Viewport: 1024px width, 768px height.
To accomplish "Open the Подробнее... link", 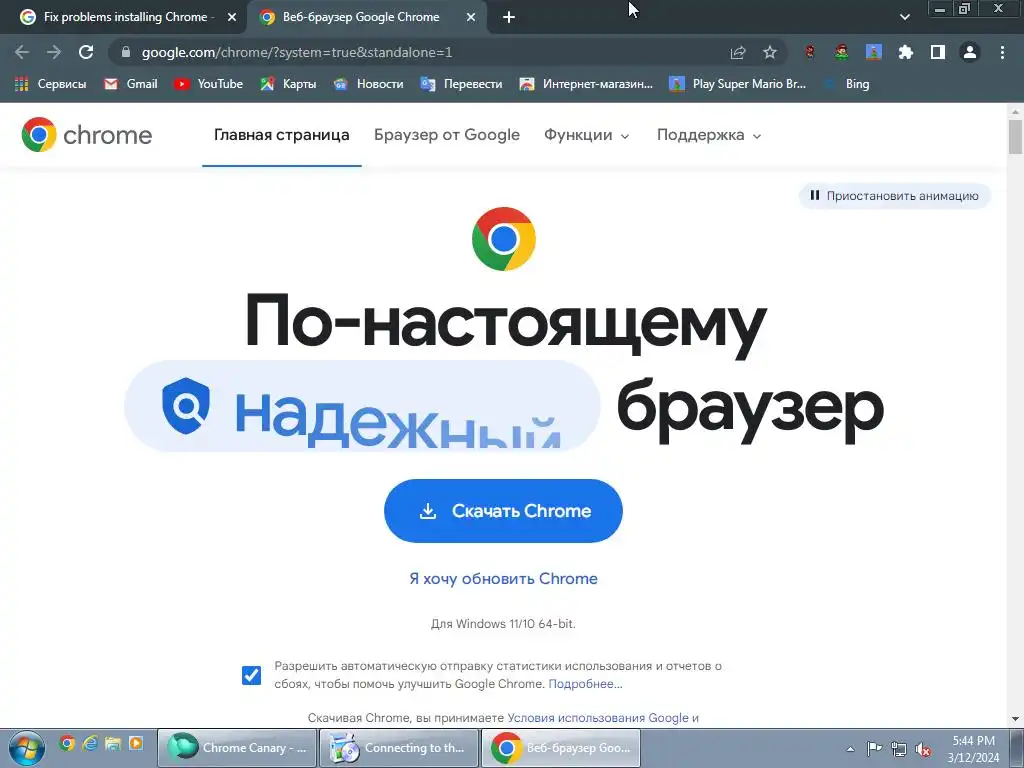I will point(585,684).
